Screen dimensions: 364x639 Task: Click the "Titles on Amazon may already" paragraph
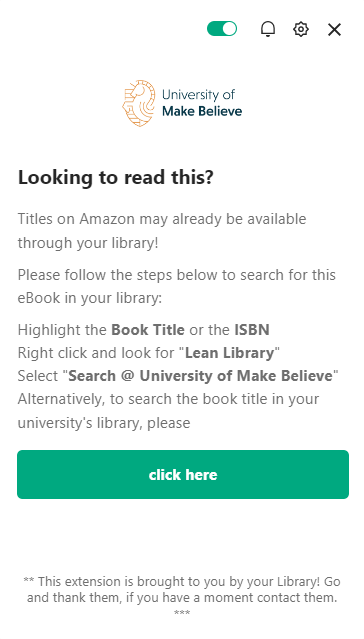(x=162, y=231)
